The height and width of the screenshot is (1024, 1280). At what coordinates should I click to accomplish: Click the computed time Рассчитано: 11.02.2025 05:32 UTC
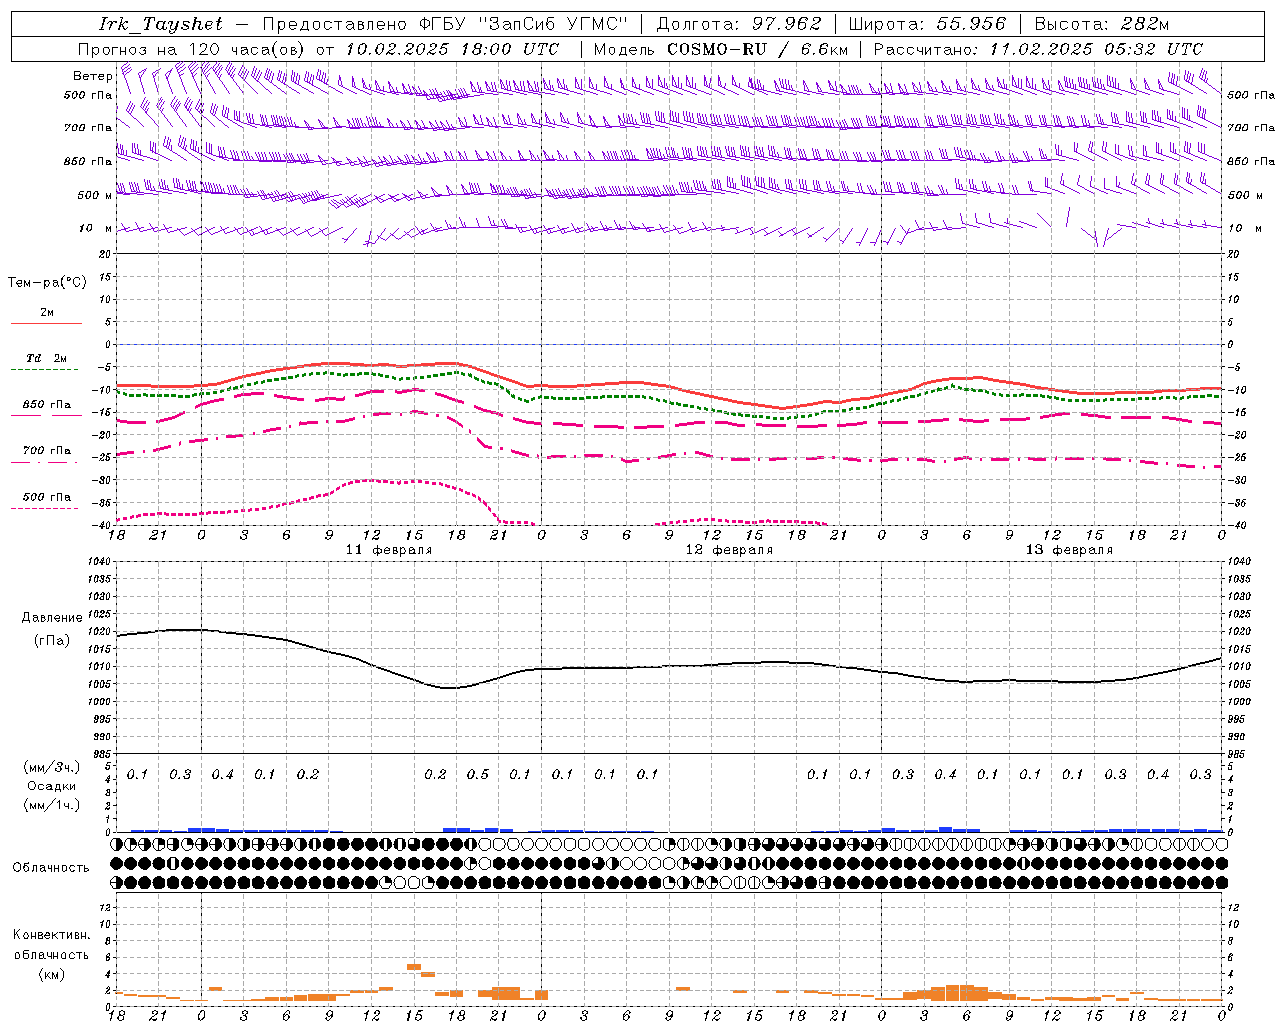click(x=1038, y=49)
